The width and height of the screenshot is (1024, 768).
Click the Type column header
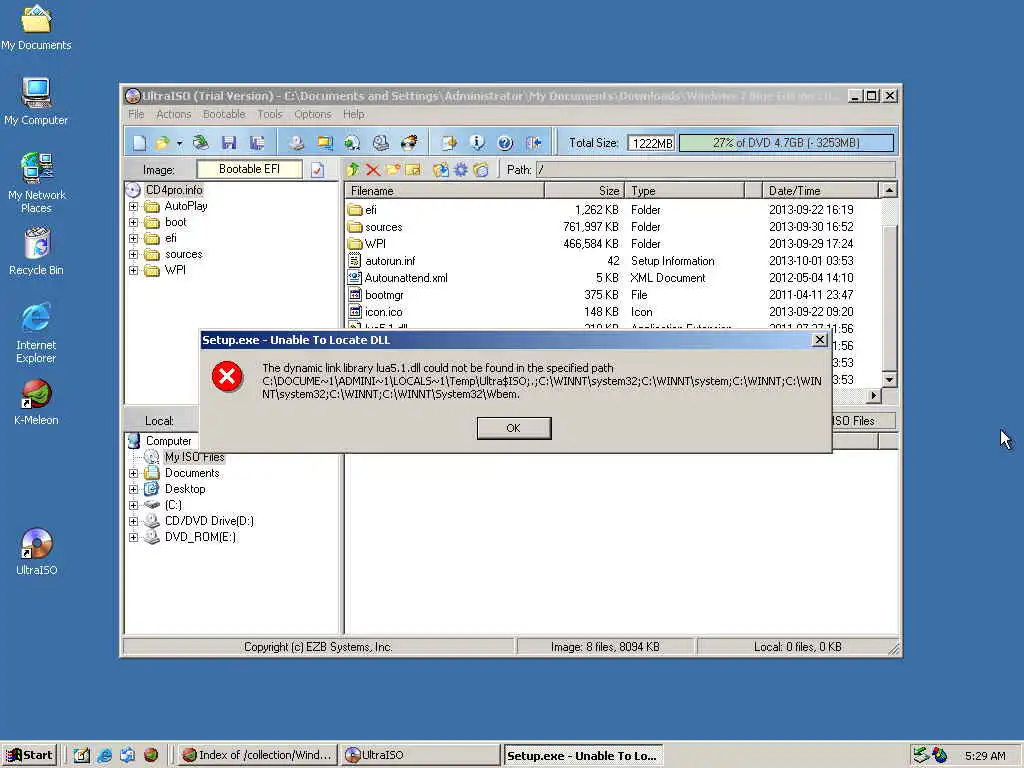pyautogui.click(x=684, y=191)
